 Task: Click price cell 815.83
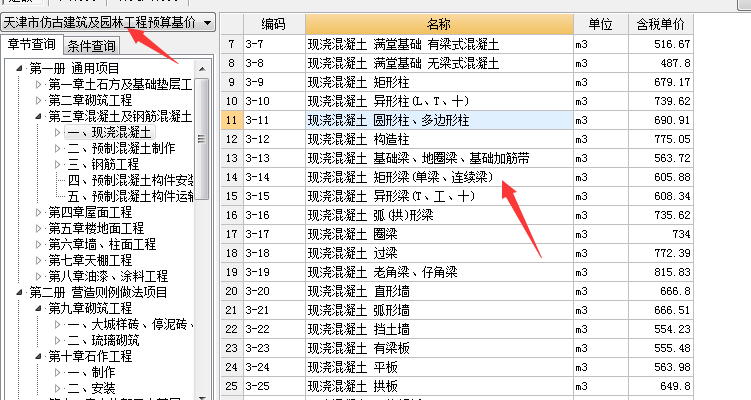pyautogui.click(x=660, y=272)
